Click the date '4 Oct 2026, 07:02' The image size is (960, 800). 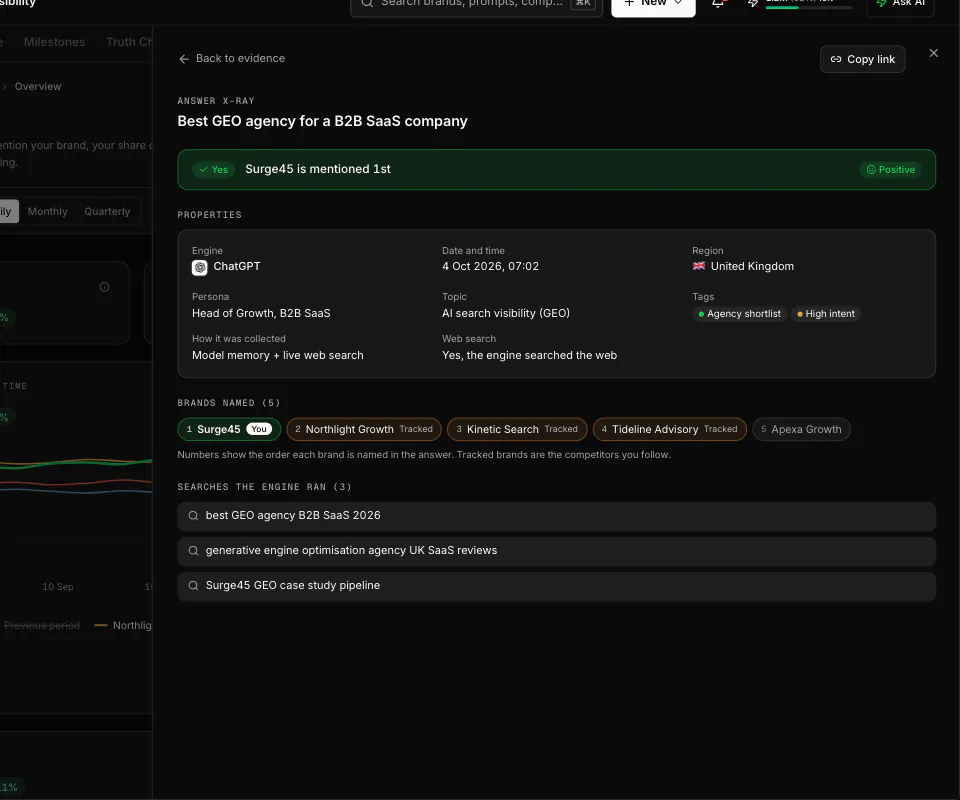[490, 267]
